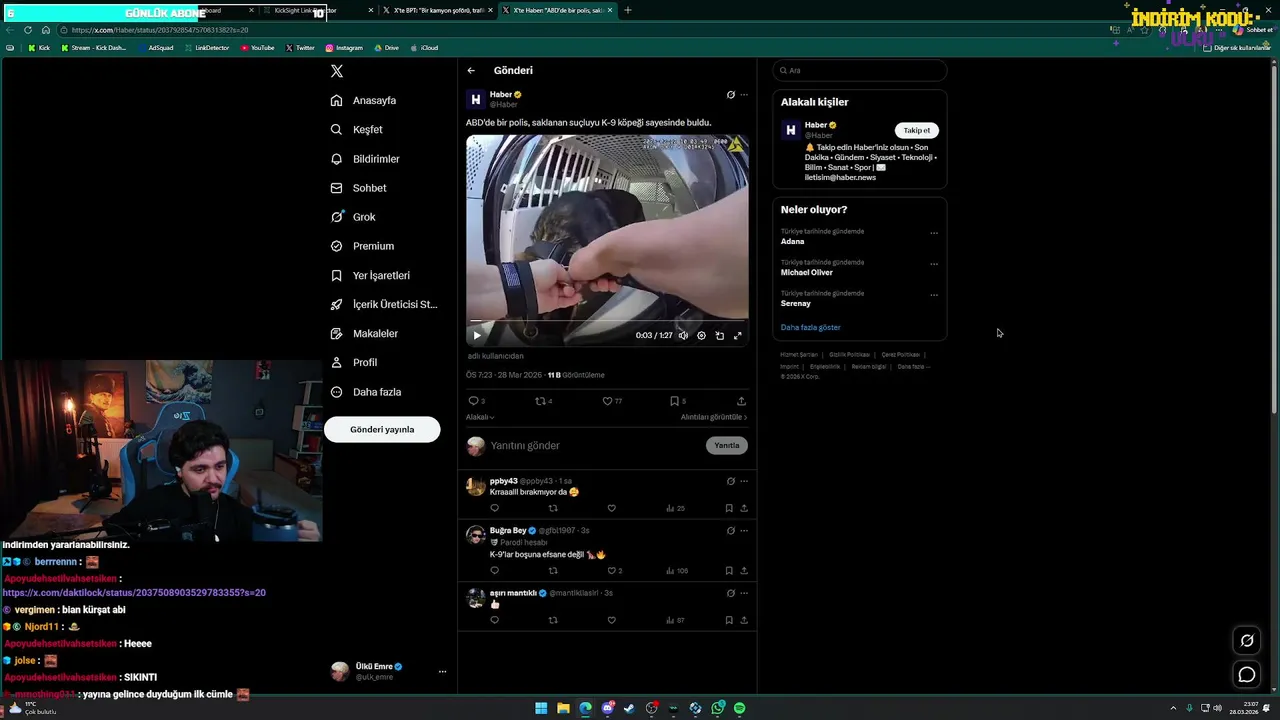Play the video in the post
This screenshot has width=1280, height=720.
click(476, 336)
